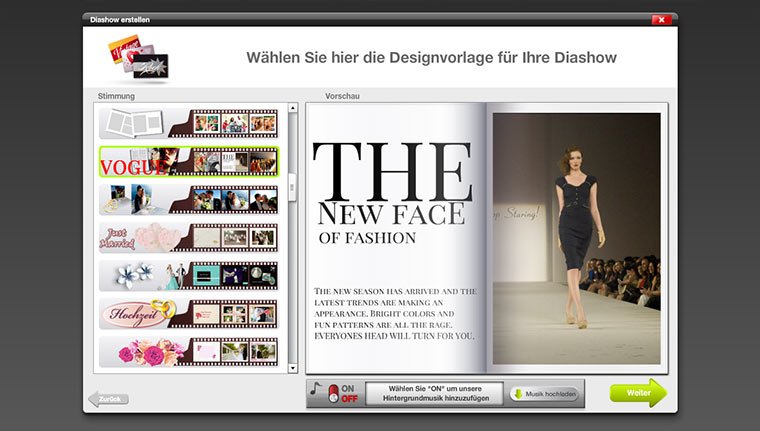Click the Musik hochladen upload button
This screenshot has width=760, height=431.
[x=545, y=394]
